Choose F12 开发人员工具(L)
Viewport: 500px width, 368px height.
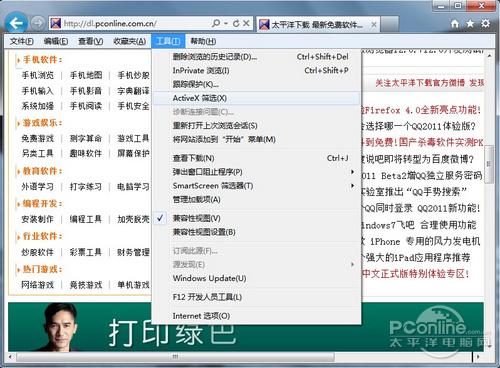point(256,297)
